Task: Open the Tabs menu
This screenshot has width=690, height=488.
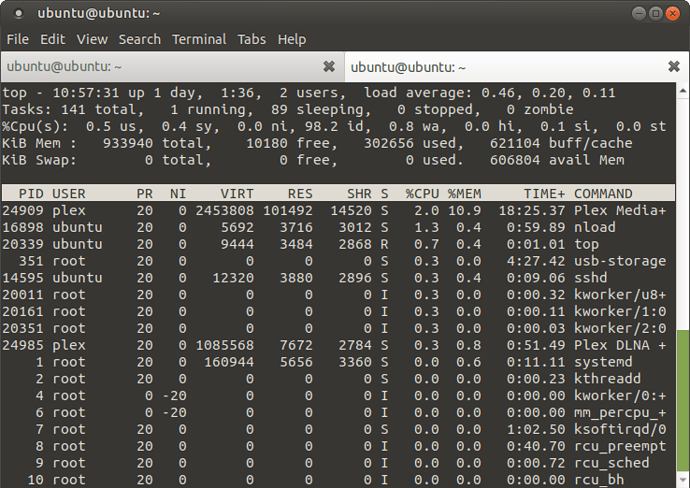Action: coord(252,39)
